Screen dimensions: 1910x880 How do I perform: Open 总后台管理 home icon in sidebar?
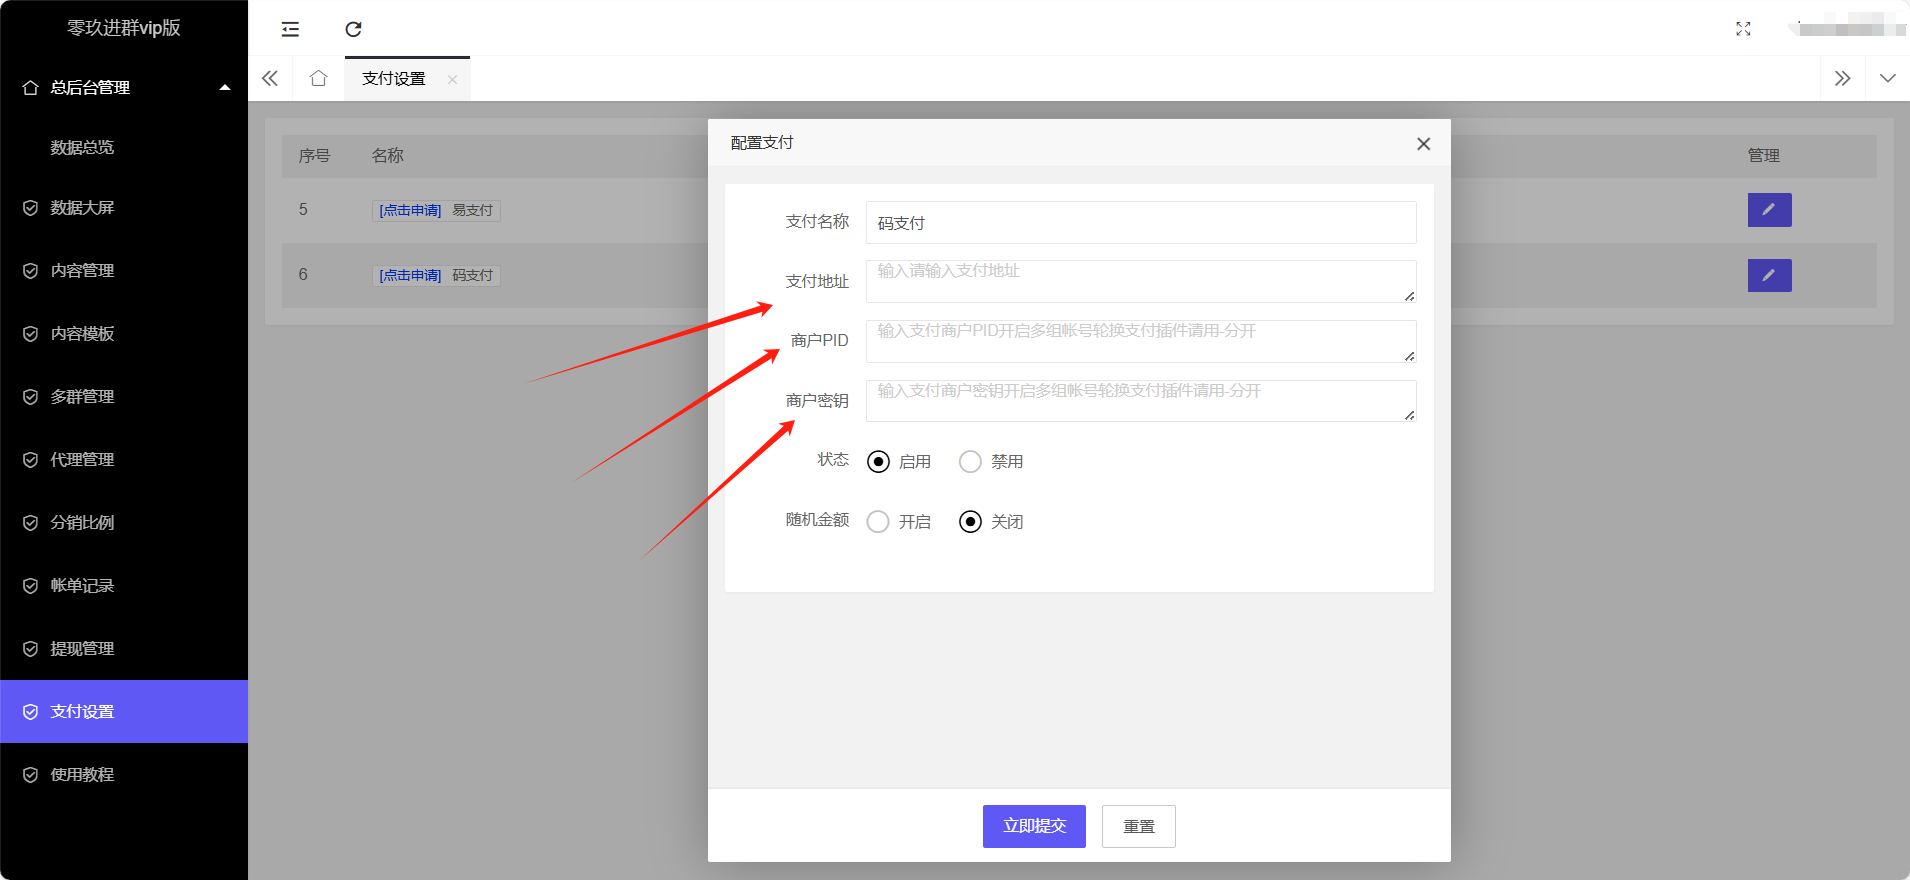(x=31, y=87)
